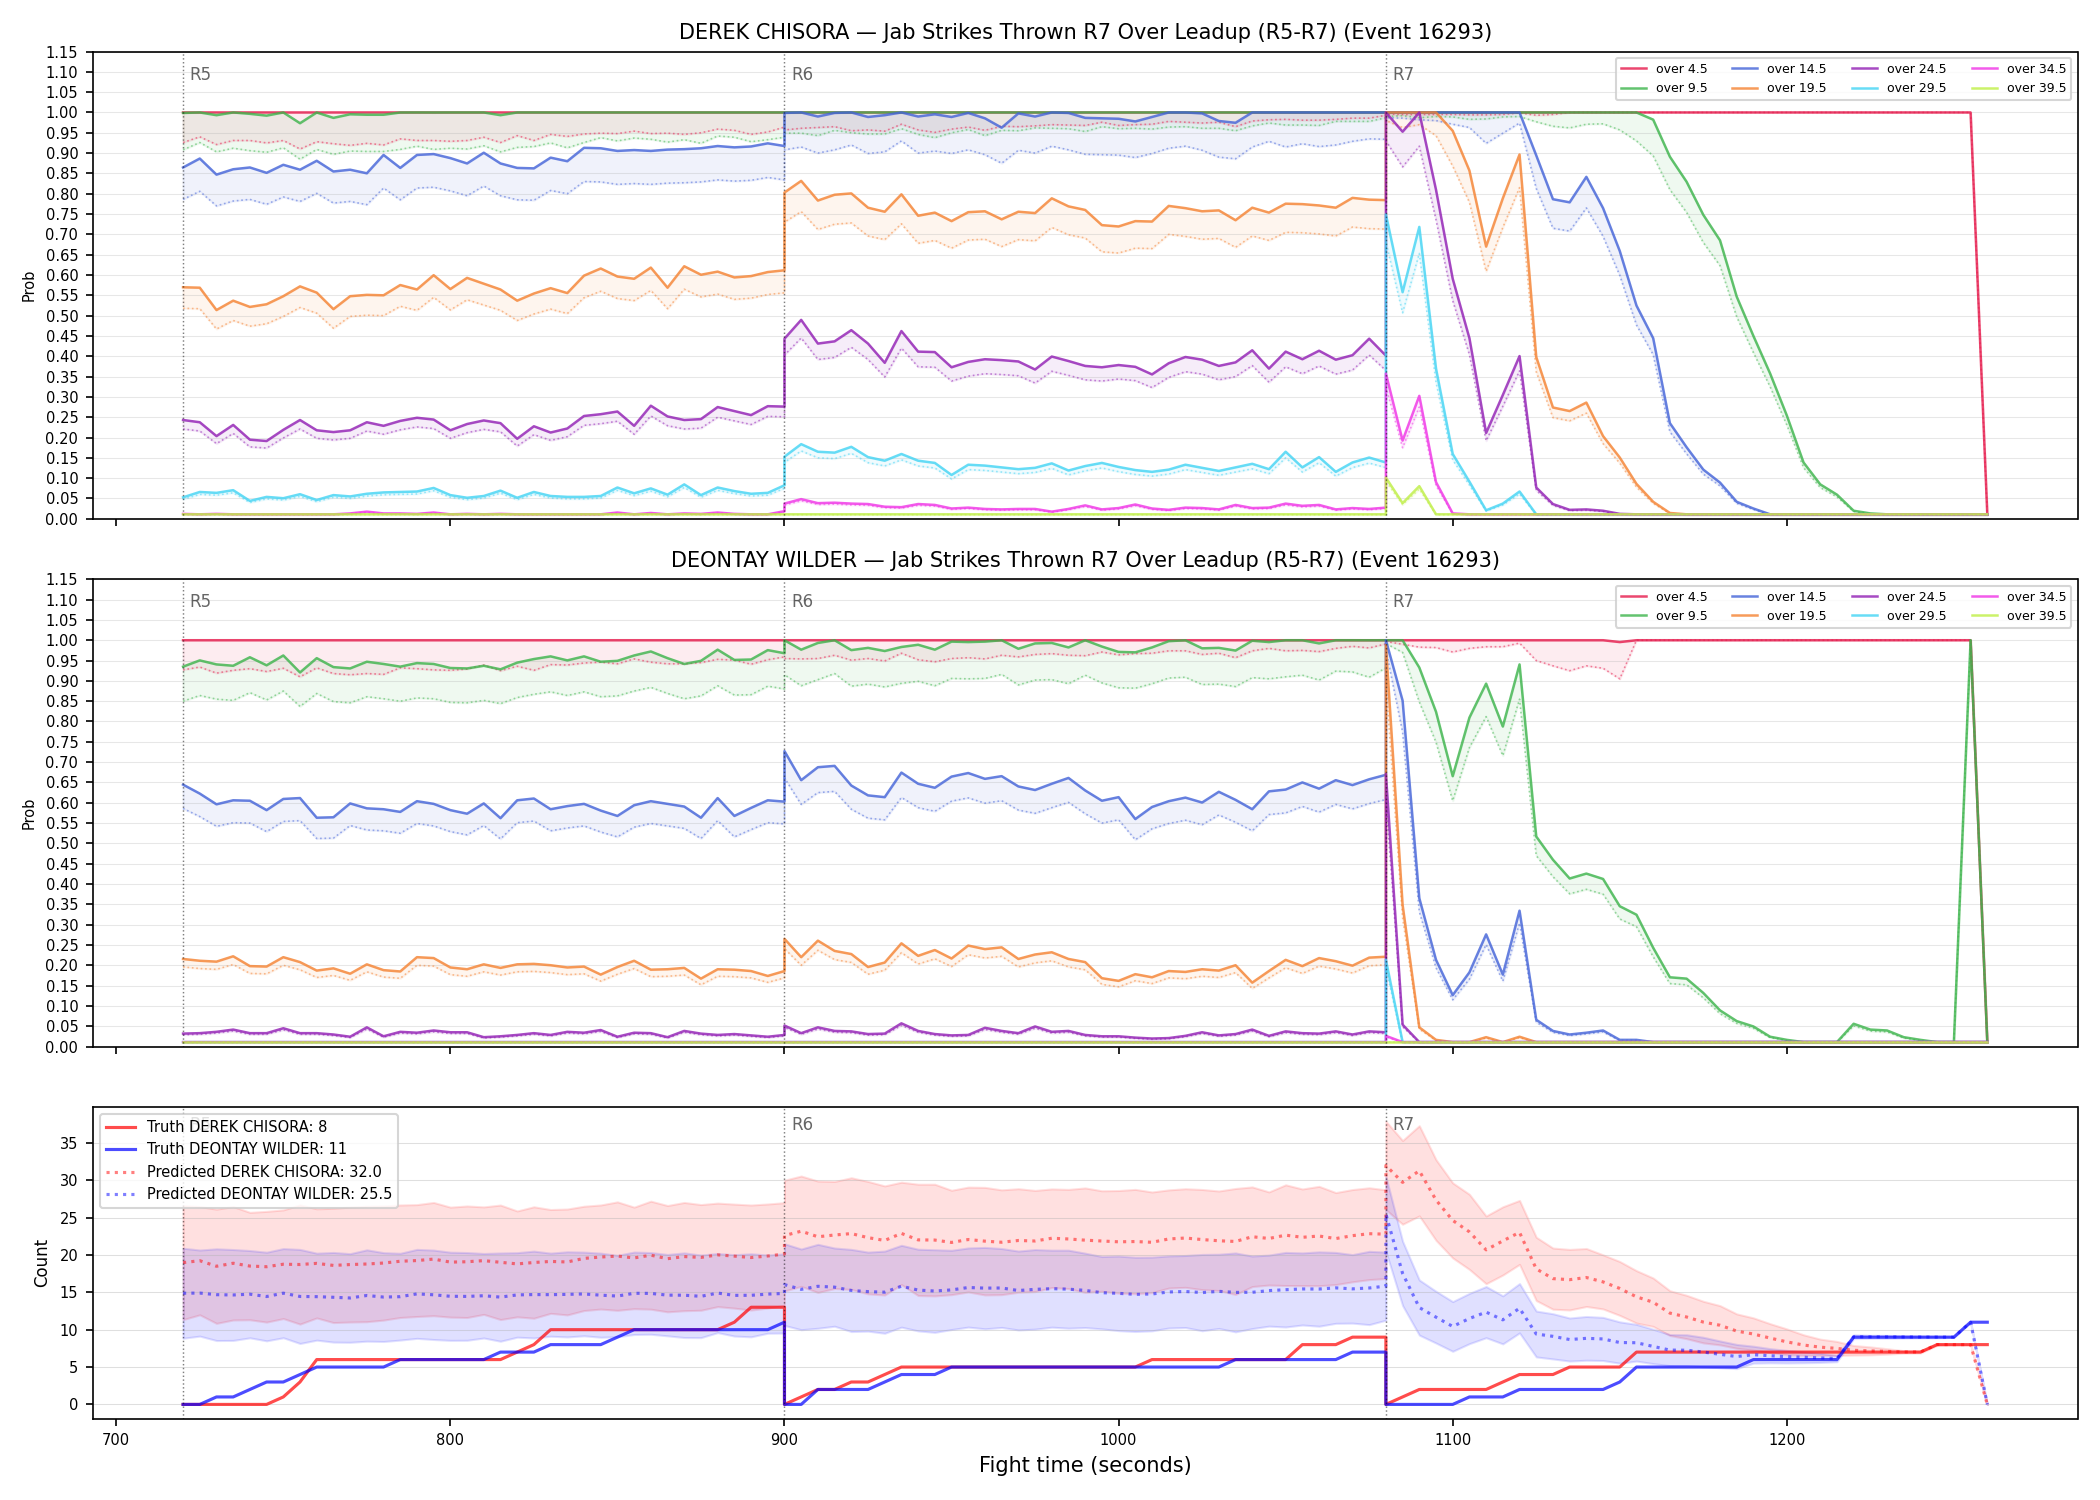This screenshot has width=2100, height=1500.
Task: Click the 0.50 tick label of Wilder chart
Action: (62, 843)
